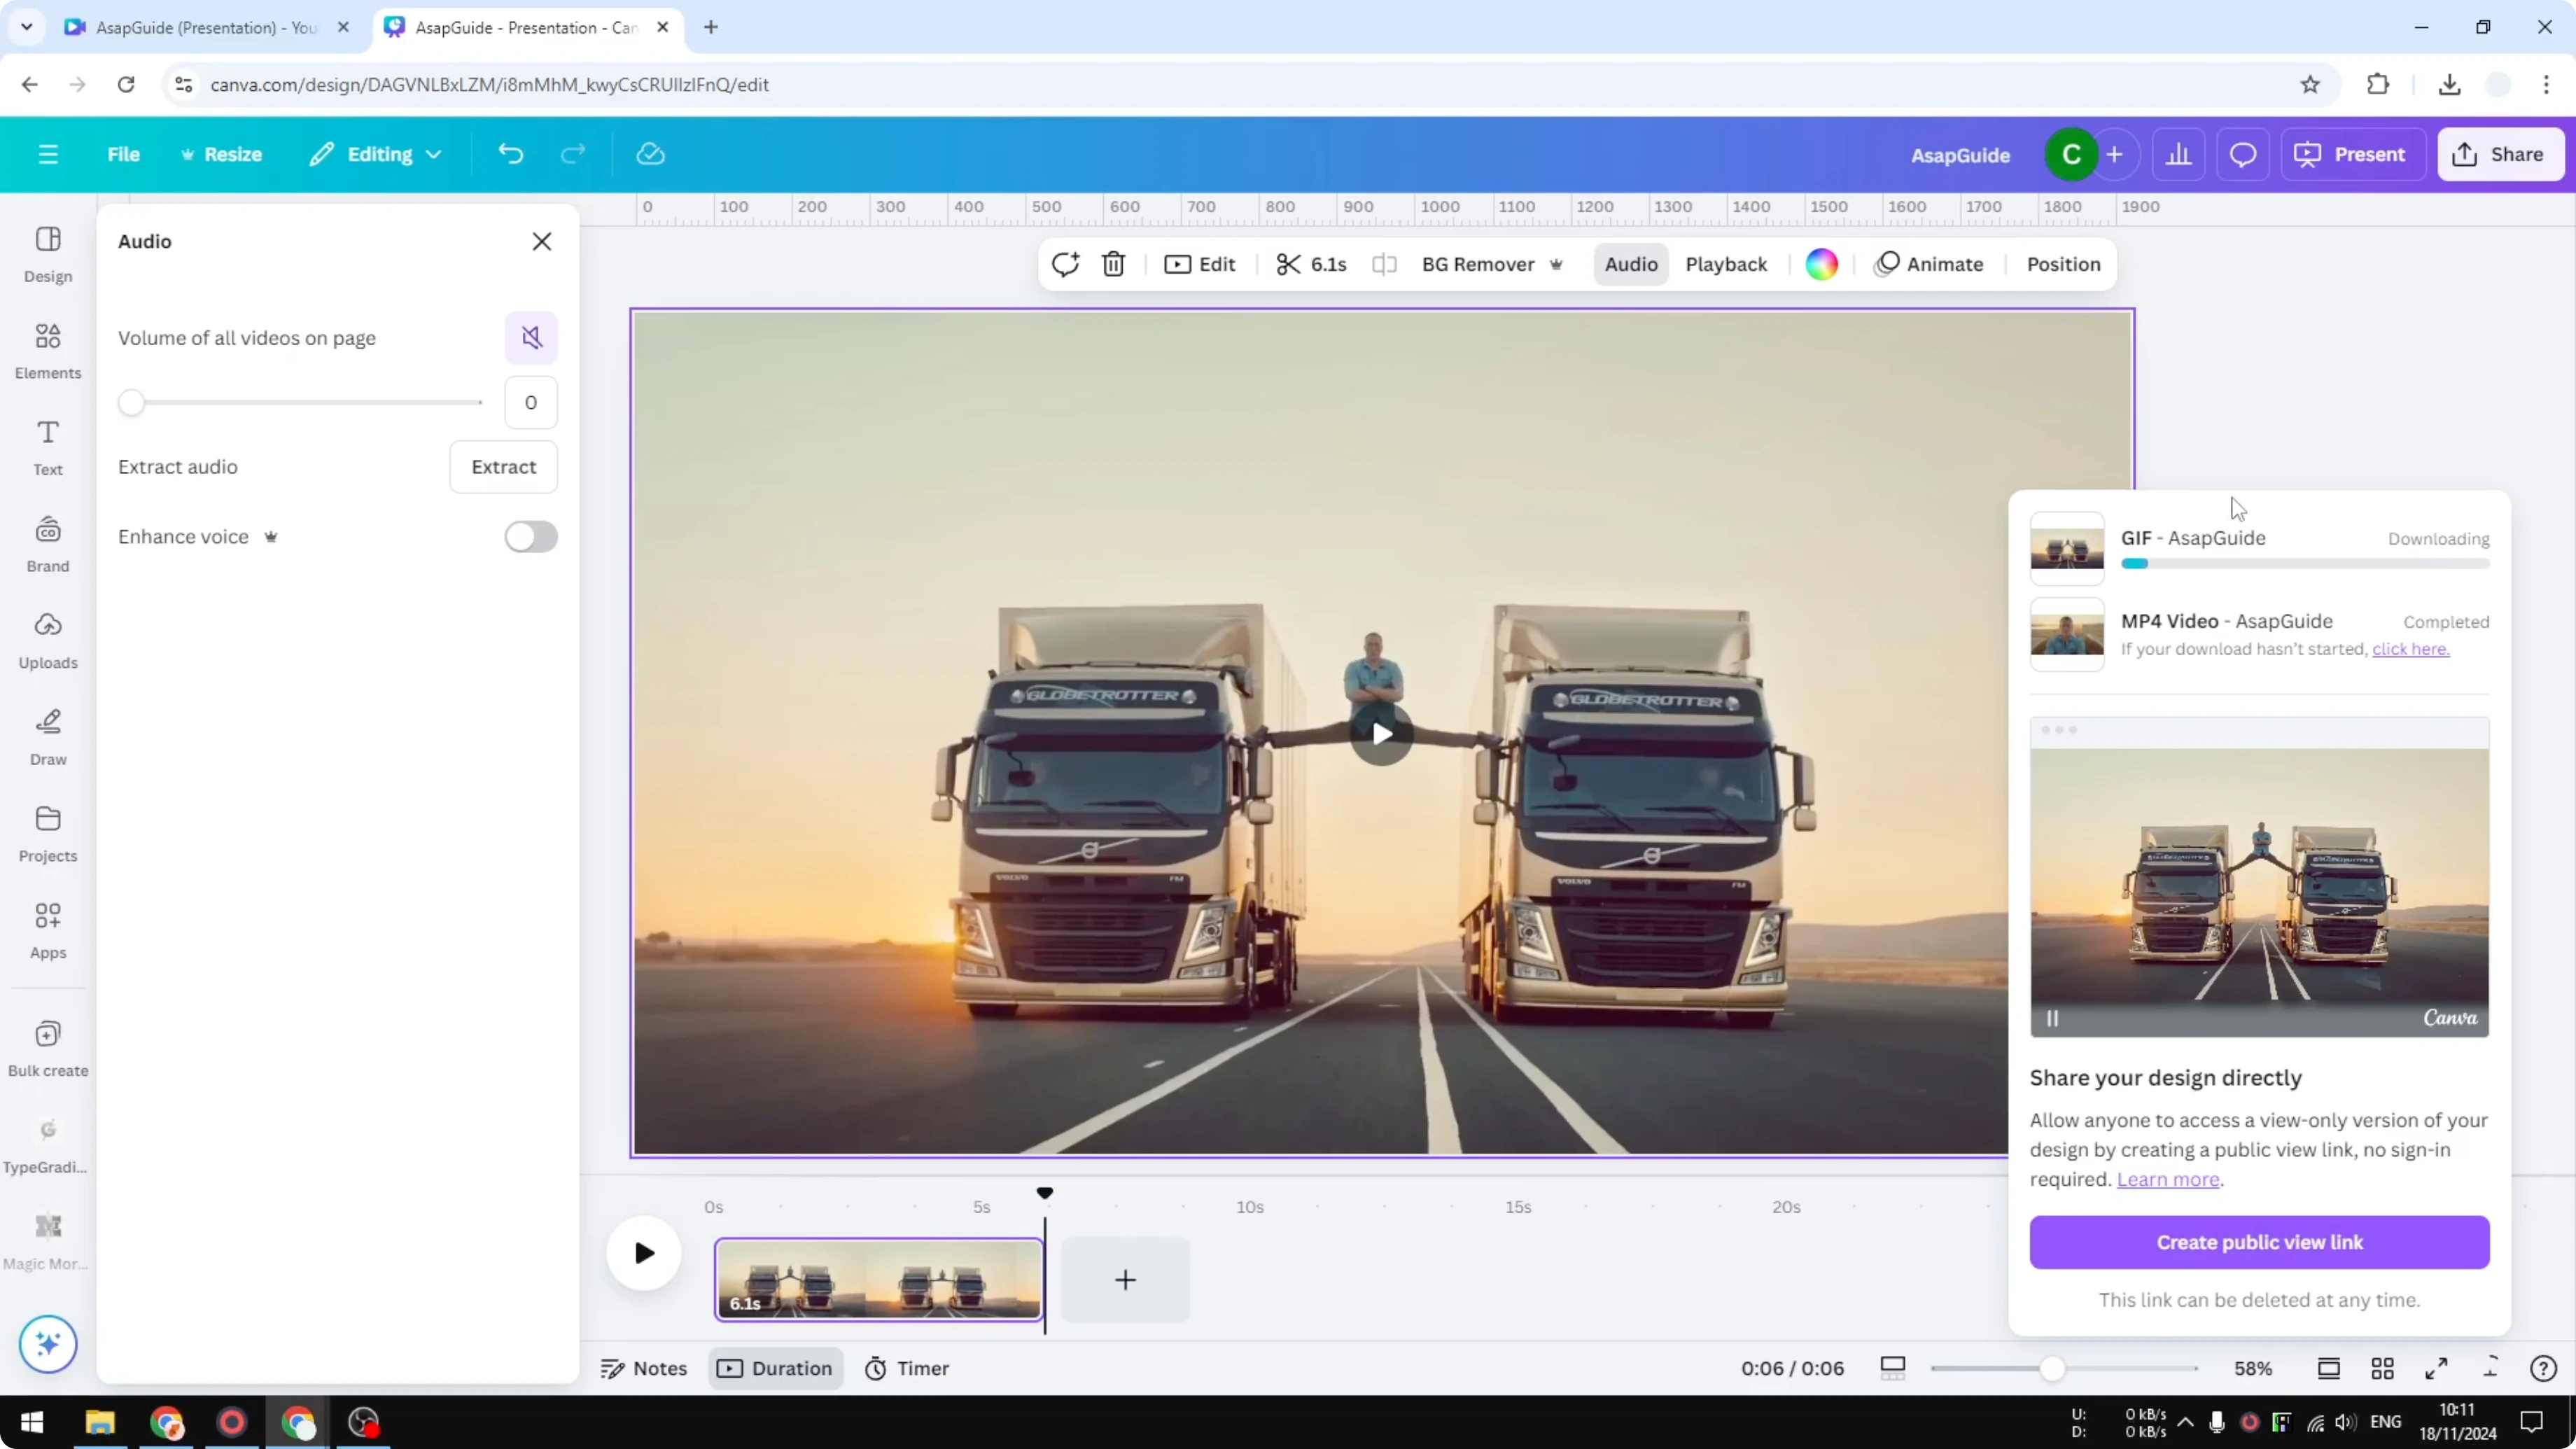Switch to the Notes tab
Screen dimensions: 2576x1449
click(643, 1368)
